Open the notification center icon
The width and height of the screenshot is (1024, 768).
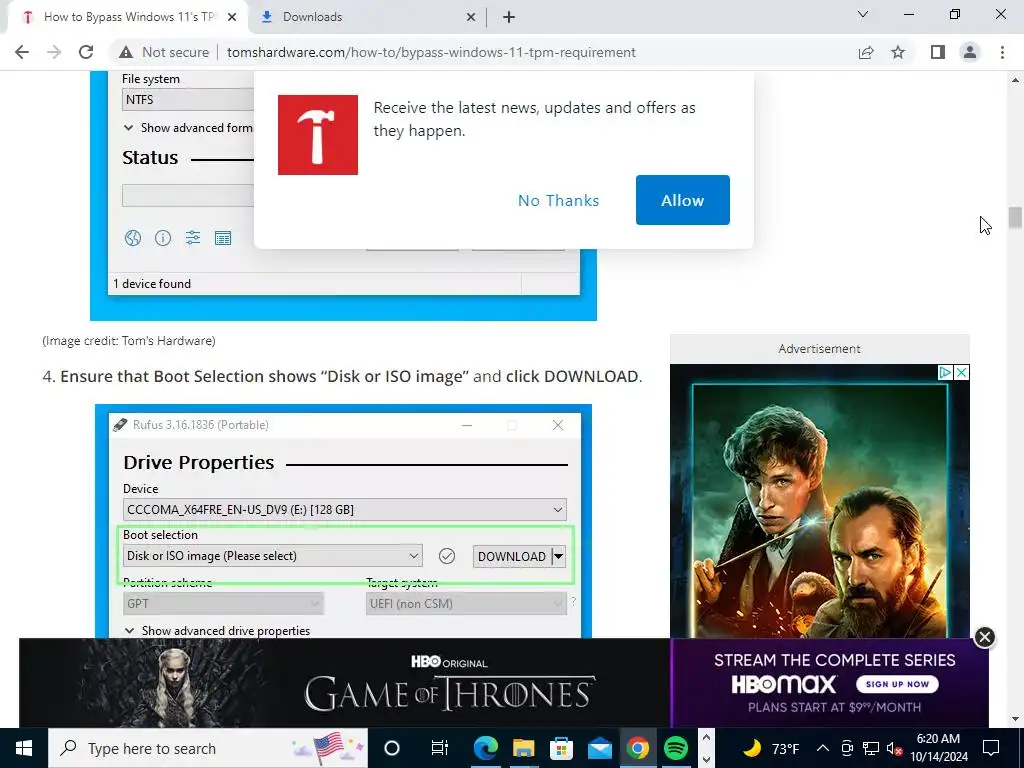991,748
